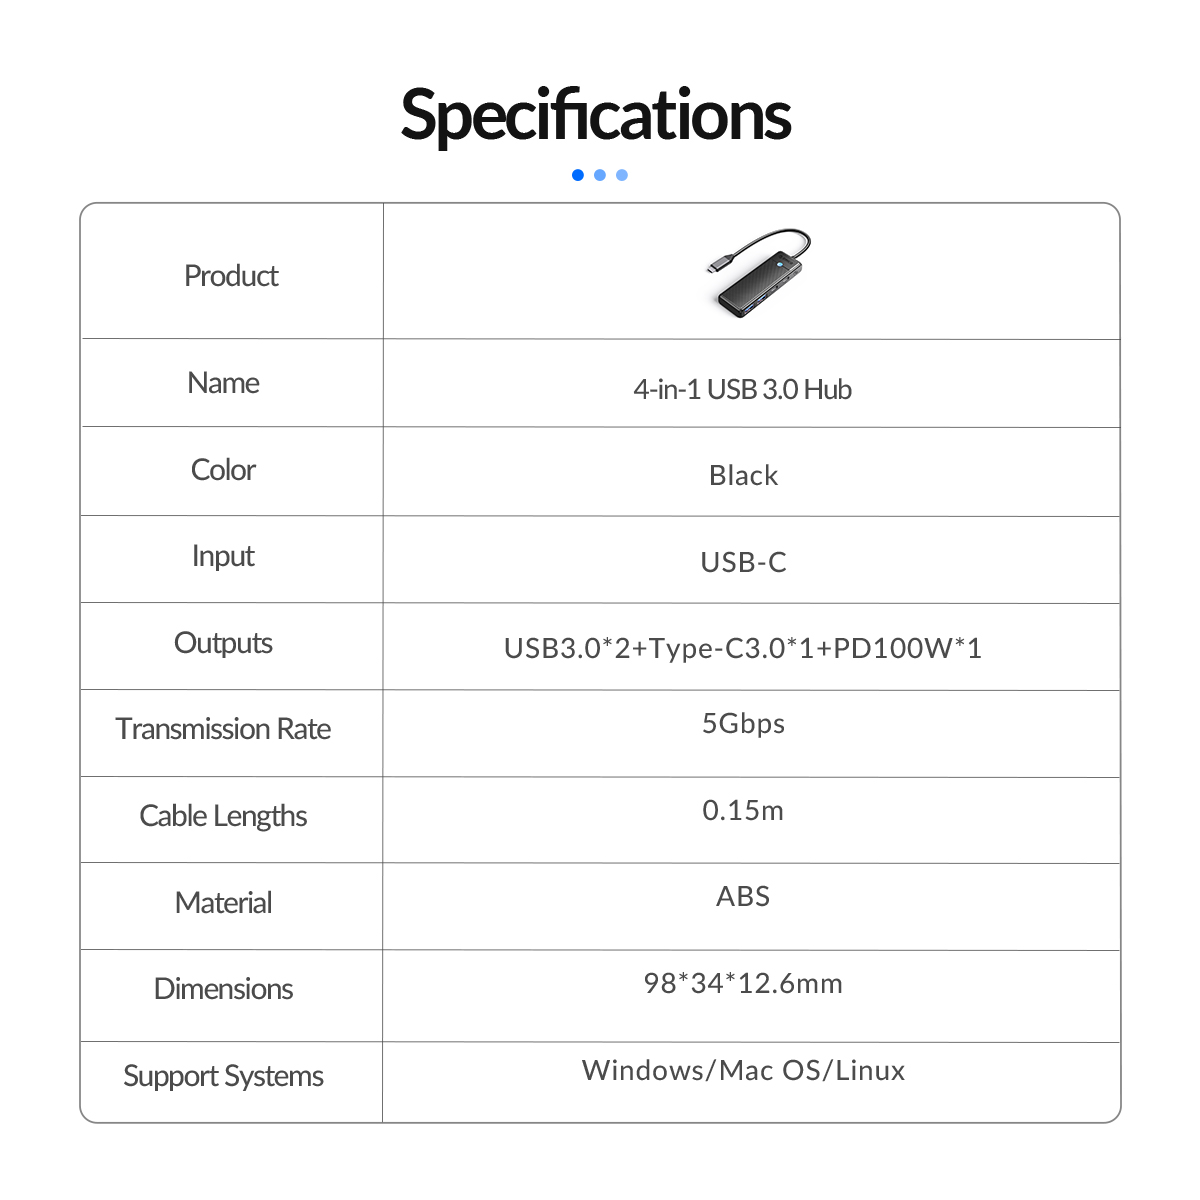Click the "Outputs" row label
1200x1200 pixels.
(223, 643)
